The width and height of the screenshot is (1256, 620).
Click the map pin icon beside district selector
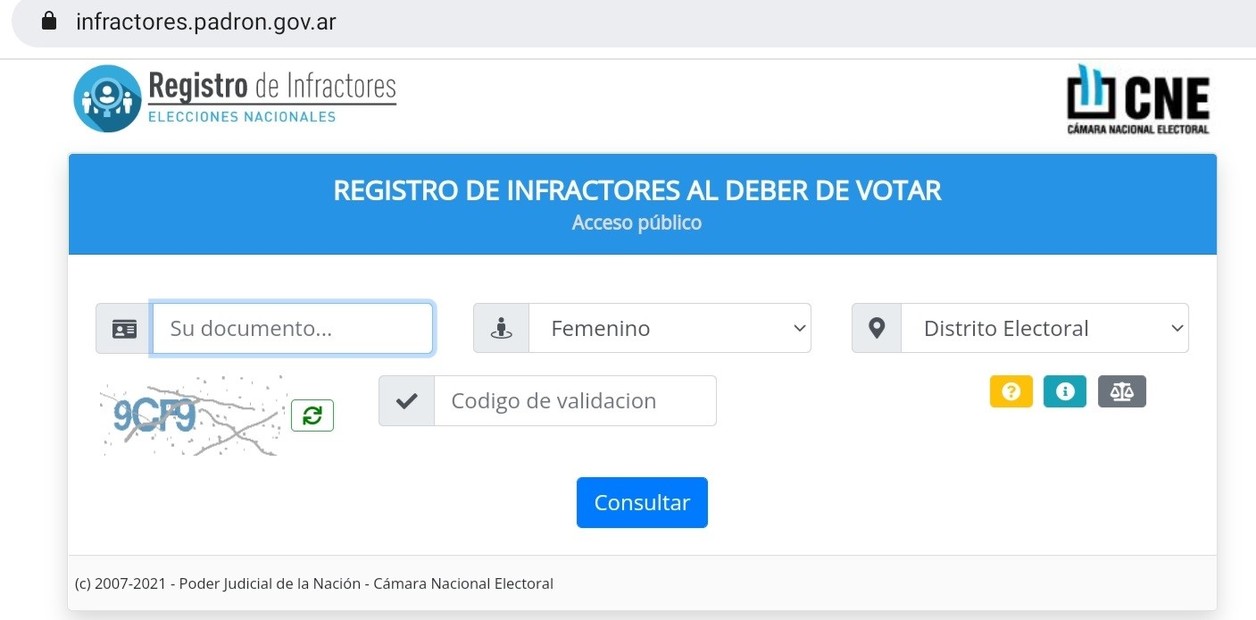[x=877, y=328]
